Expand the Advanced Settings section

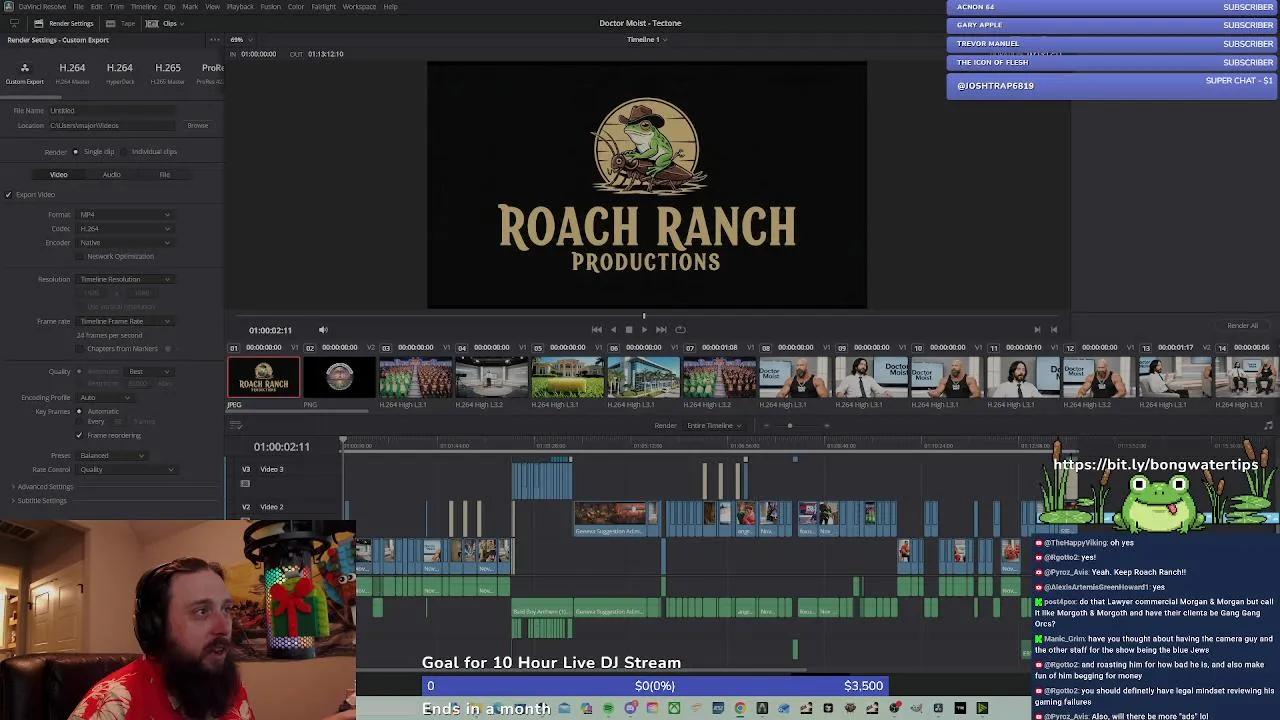pos(44,487)
